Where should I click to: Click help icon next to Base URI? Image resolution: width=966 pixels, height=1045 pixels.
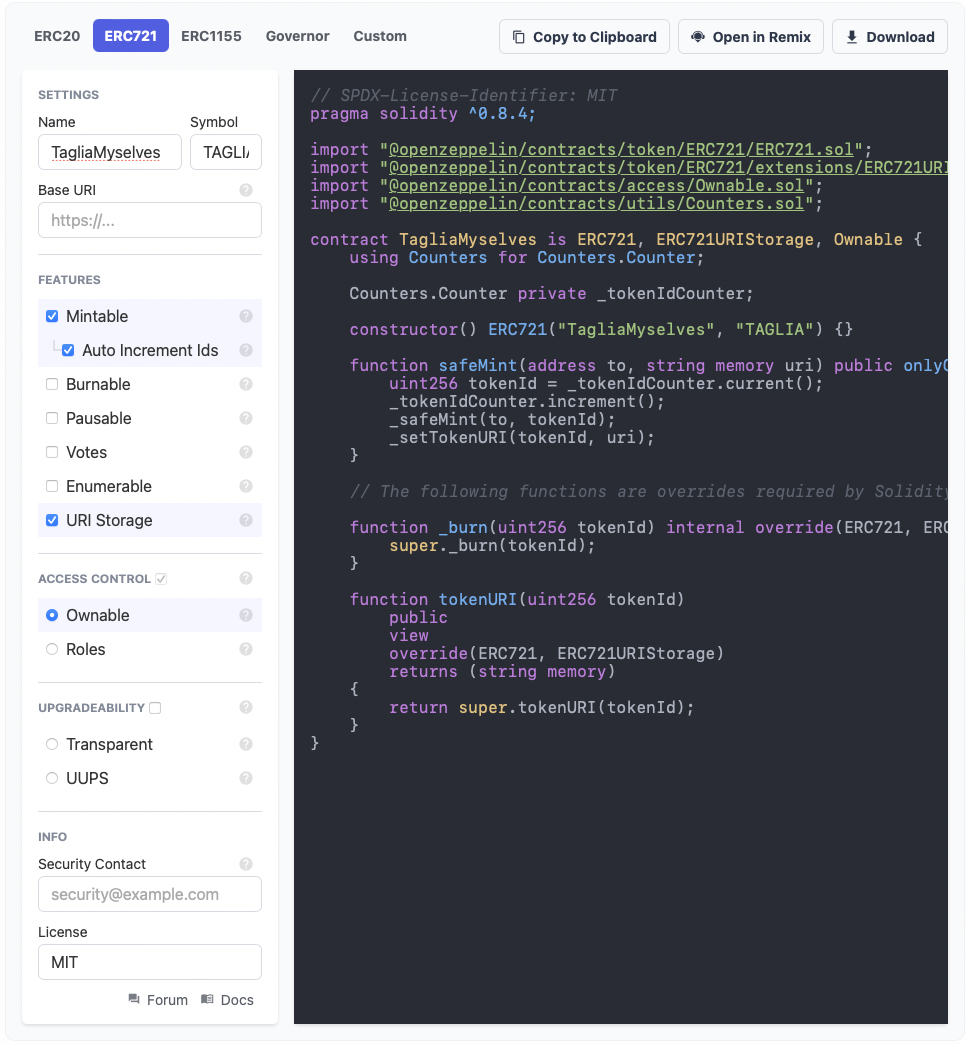(246, 190)
